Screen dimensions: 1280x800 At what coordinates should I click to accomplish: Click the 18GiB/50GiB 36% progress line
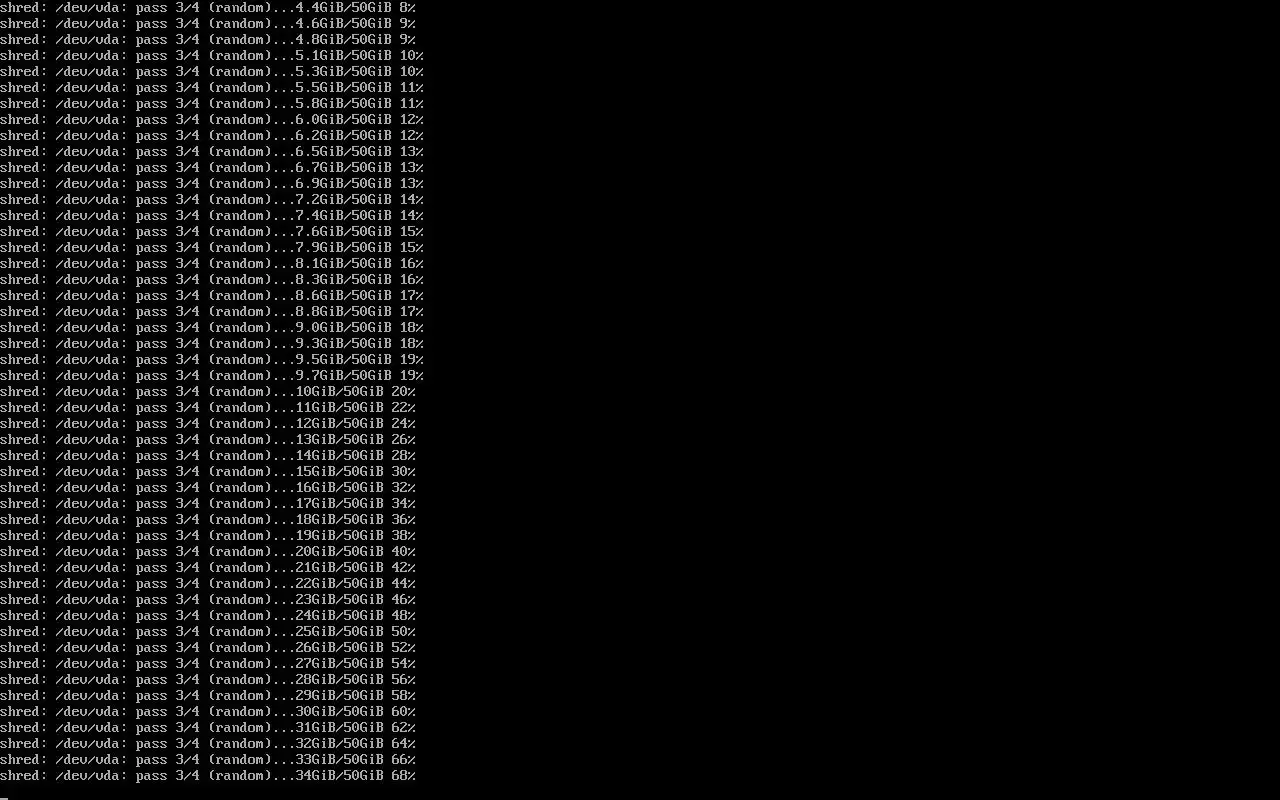pos(208,520)
